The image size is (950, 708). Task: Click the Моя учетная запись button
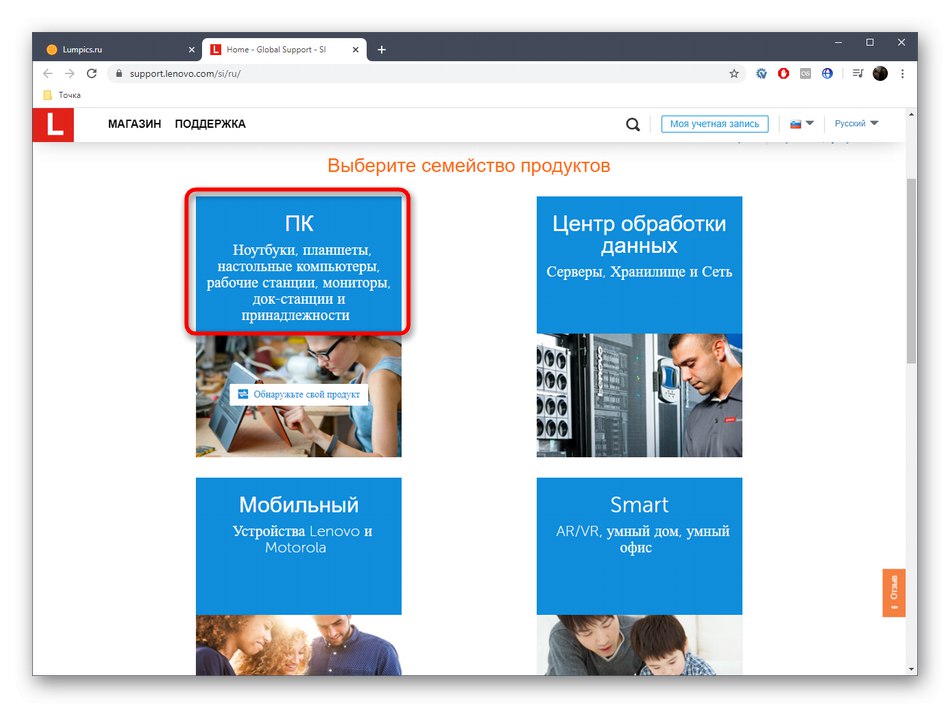(x=714, y=124)
